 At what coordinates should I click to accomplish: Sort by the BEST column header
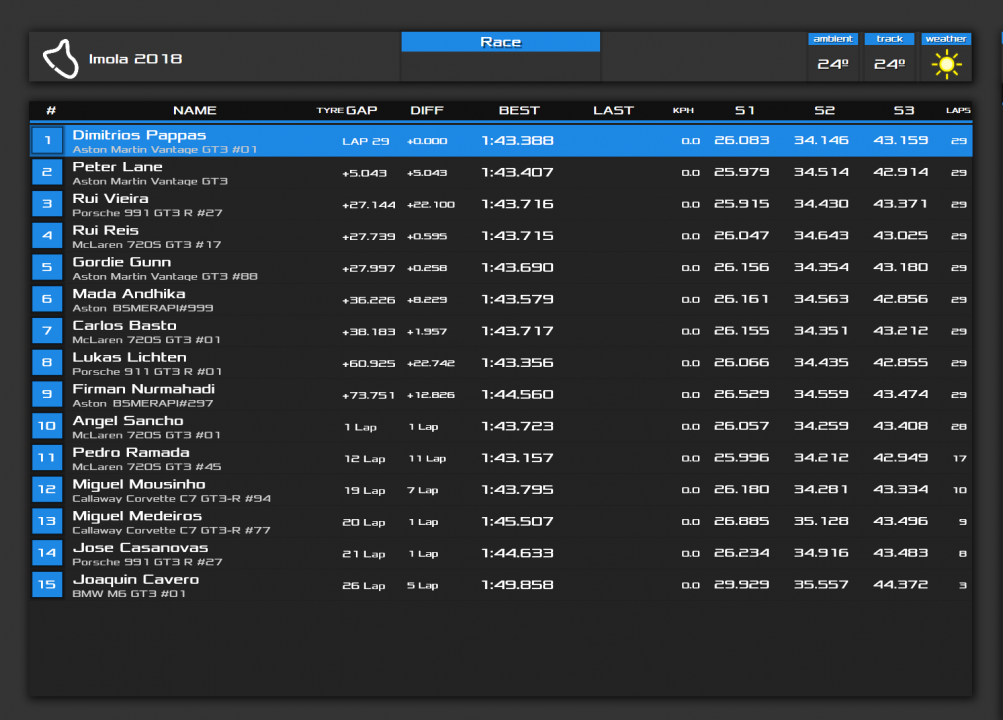tap(518, 110)
